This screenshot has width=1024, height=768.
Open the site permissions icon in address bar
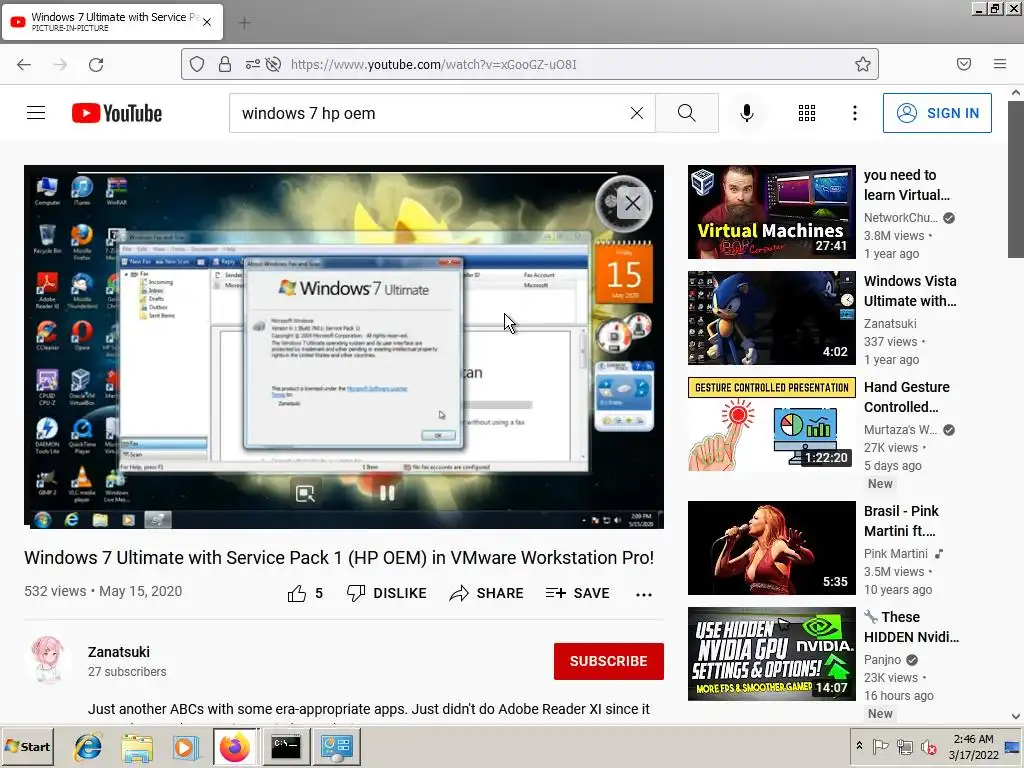[x=253, y=64]
